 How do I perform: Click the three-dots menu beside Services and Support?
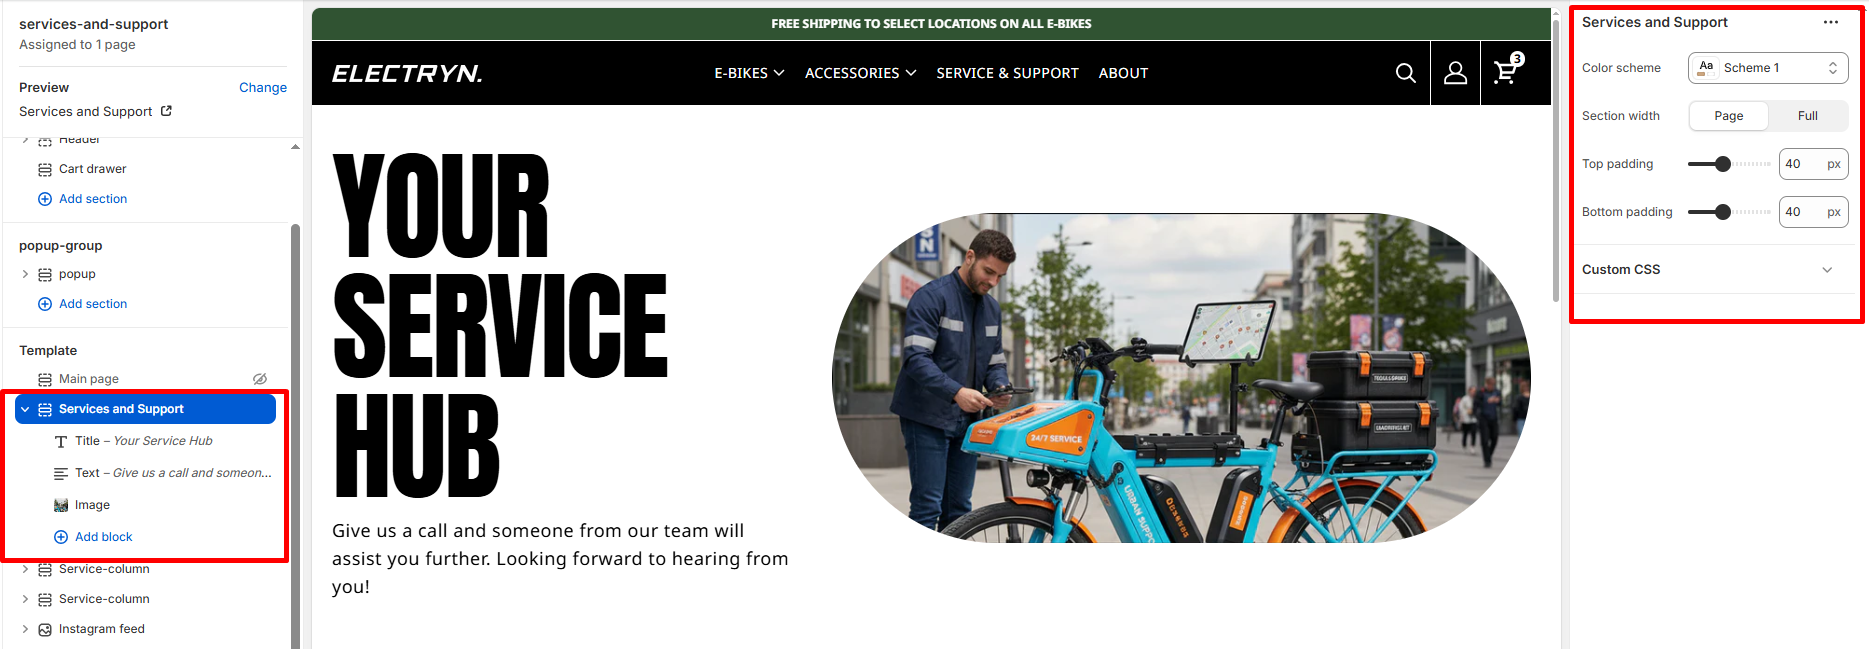coord(1830,22)
